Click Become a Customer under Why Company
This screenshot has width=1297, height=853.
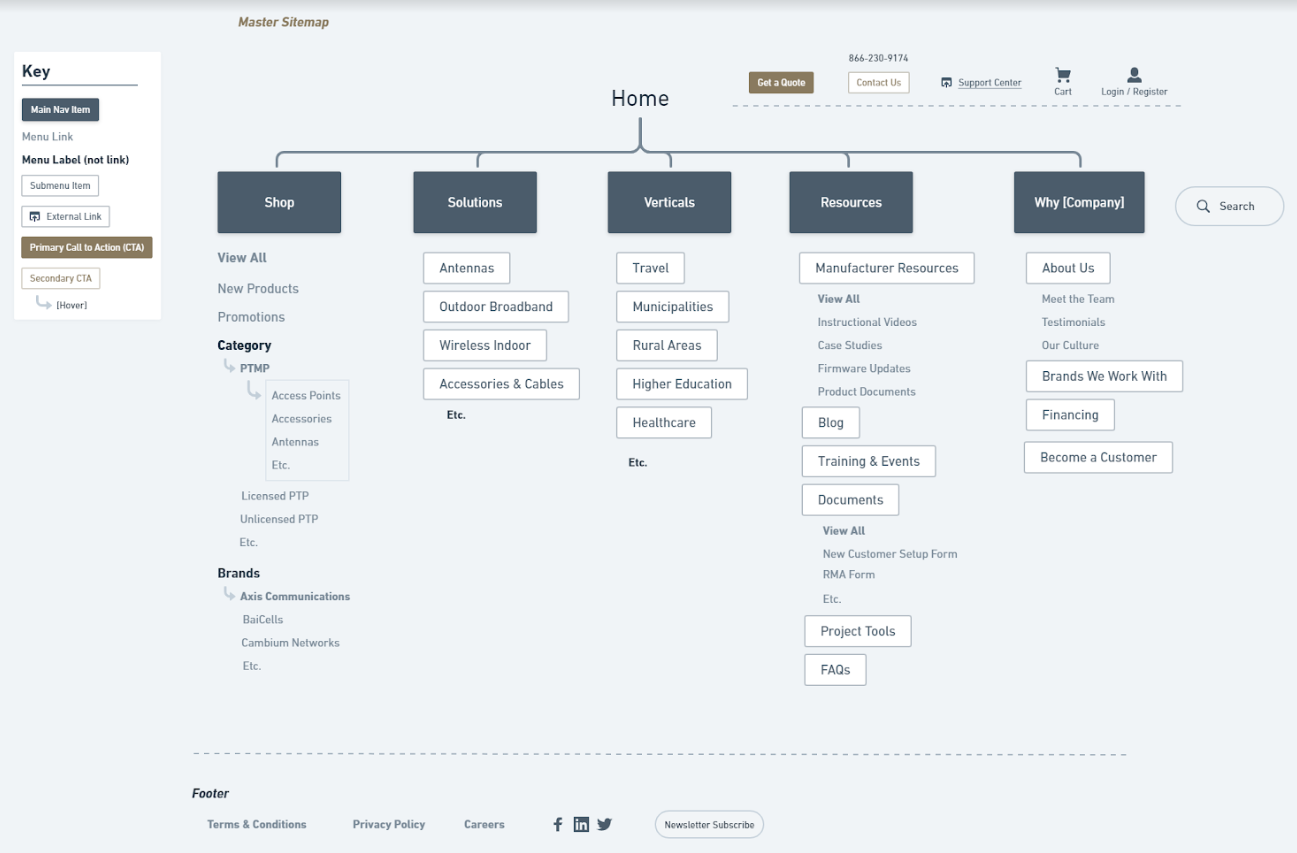tap(1098, 457)
